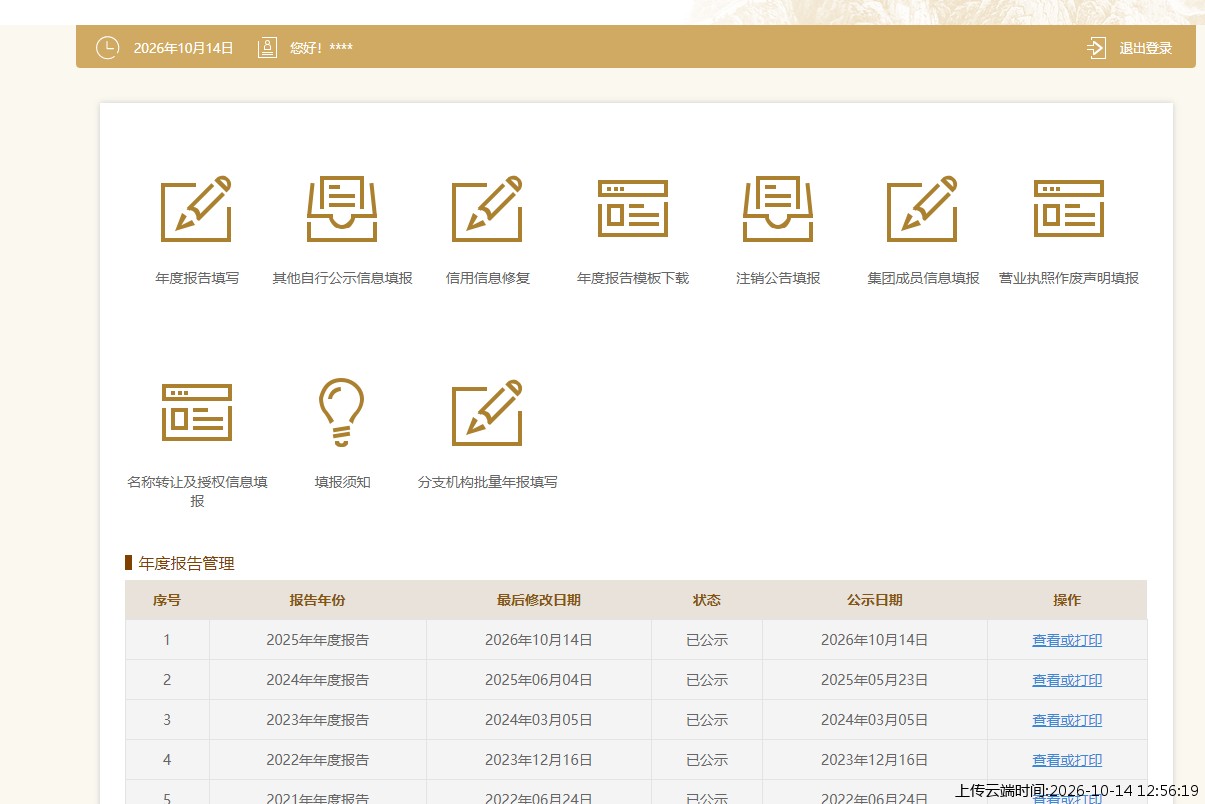Click the 最后修改日期 column header
1205x804 pixels.
tap(539, 600)
